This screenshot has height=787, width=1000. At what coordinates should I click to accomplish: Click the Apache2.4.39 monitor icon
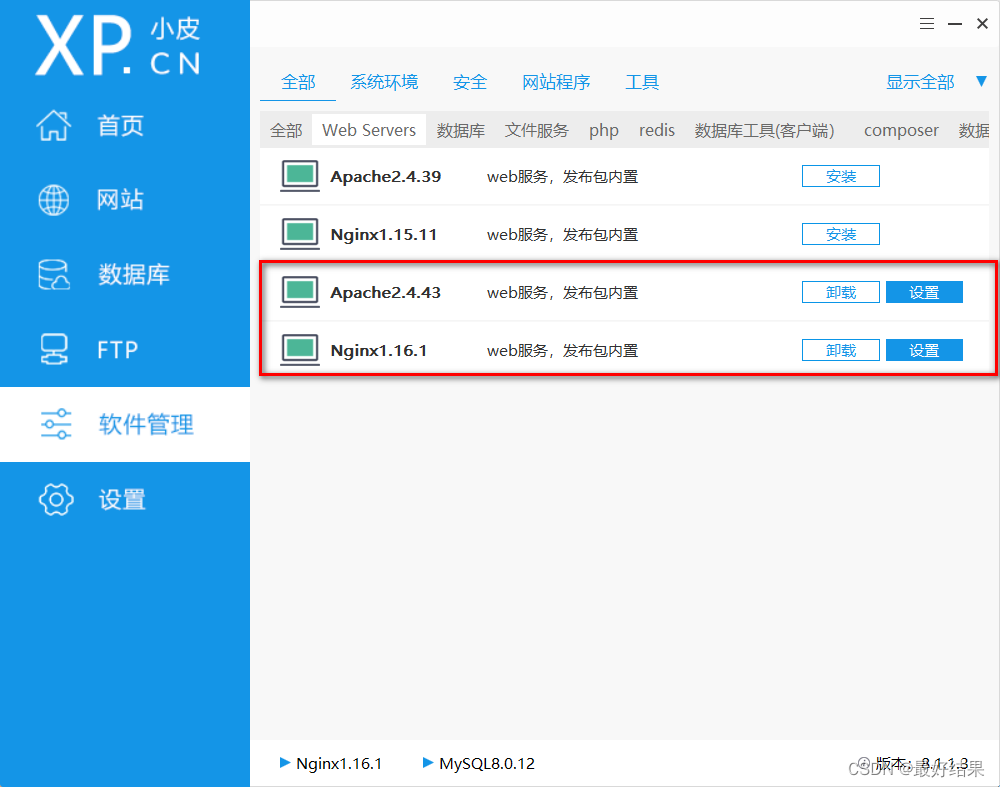point(300,176)
